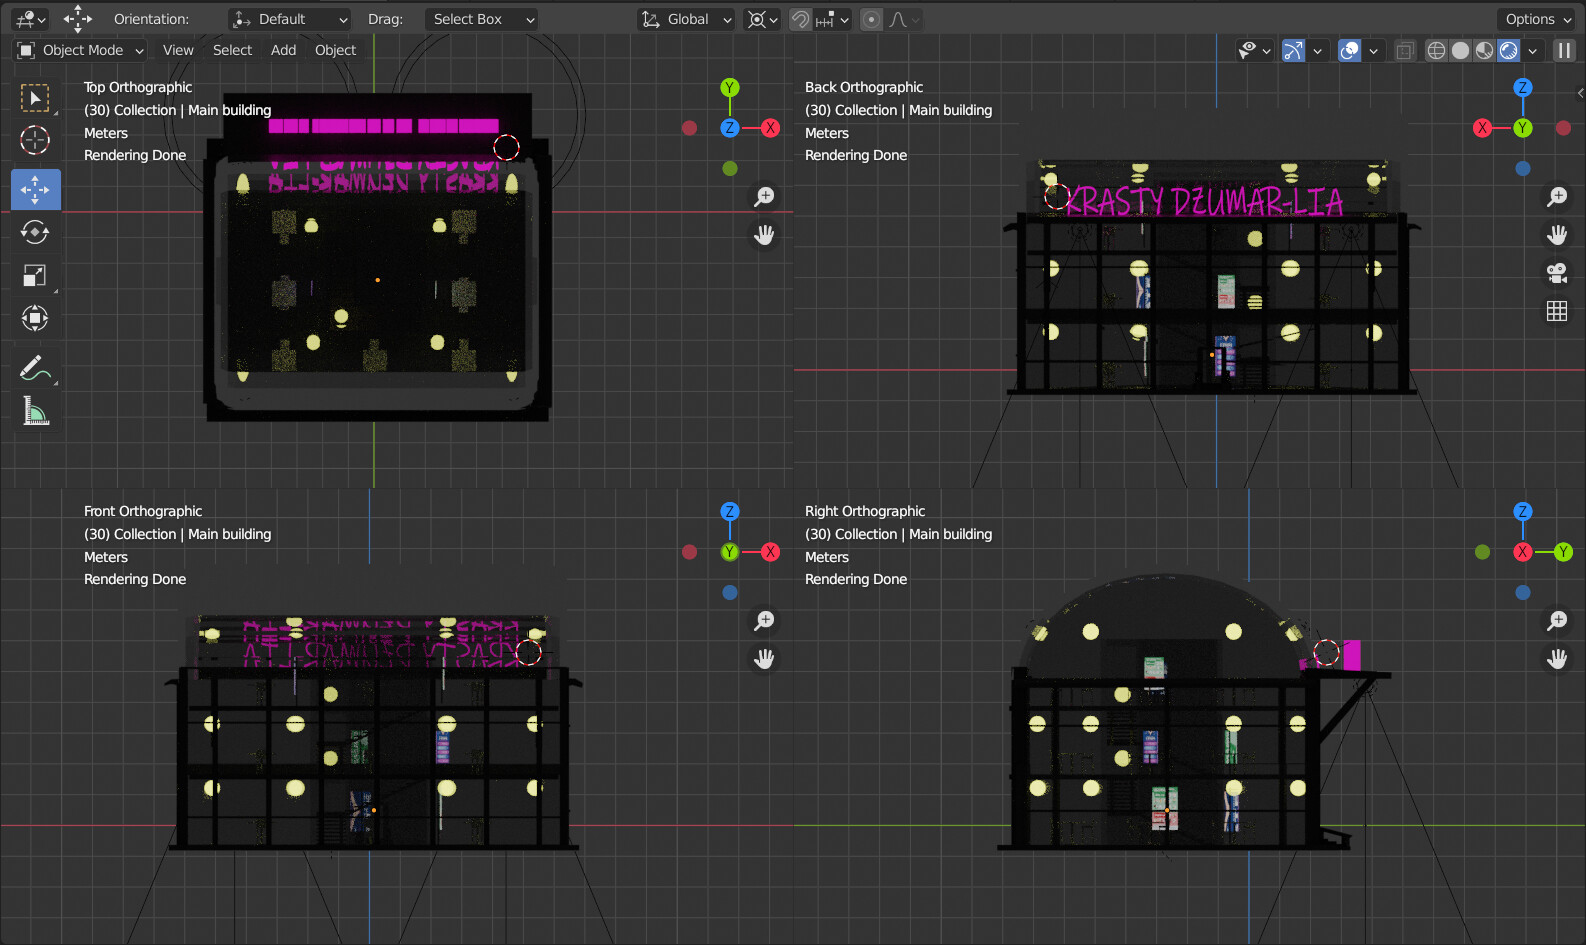The width and height of the screenshot is (1586, 945).
Task: Switch to solid viewport shading
Action: [1460, 50]
